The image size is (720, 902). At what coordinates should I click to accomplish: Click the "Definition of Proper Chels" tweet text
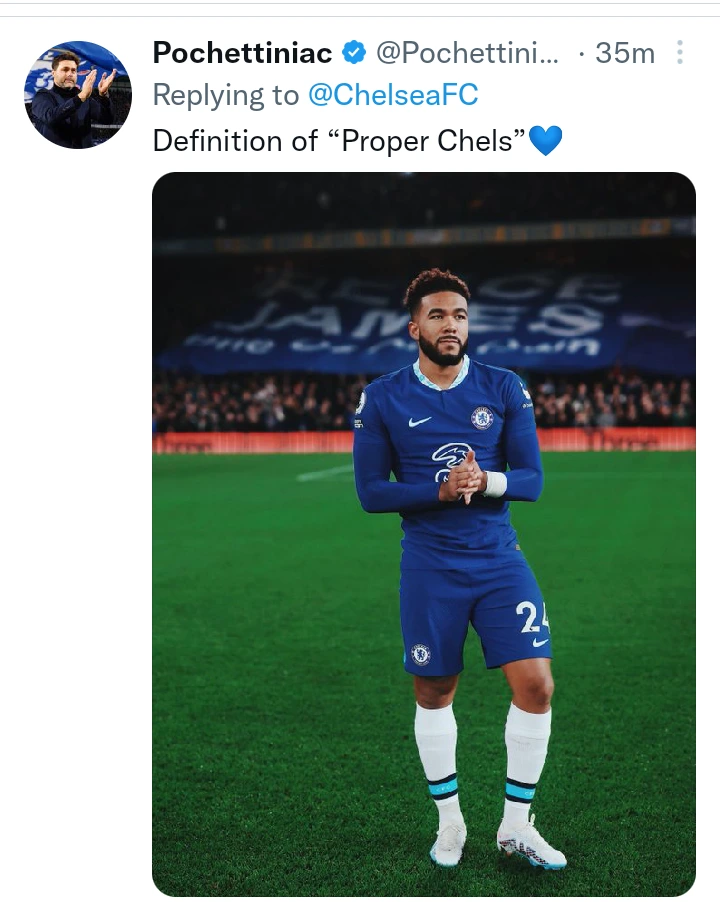(338, 141)
